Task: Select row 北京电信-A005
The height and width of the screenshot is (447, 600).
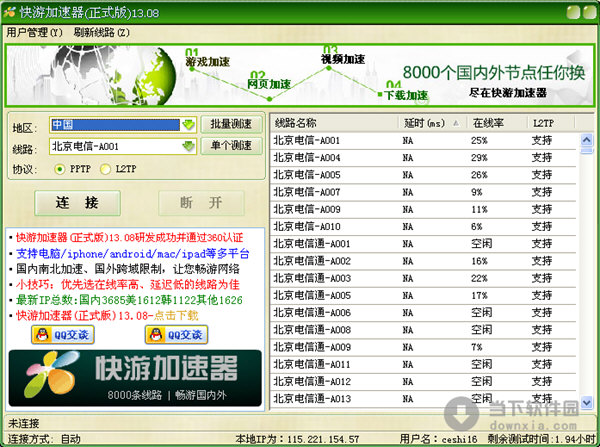Action: tap(423, 175)
